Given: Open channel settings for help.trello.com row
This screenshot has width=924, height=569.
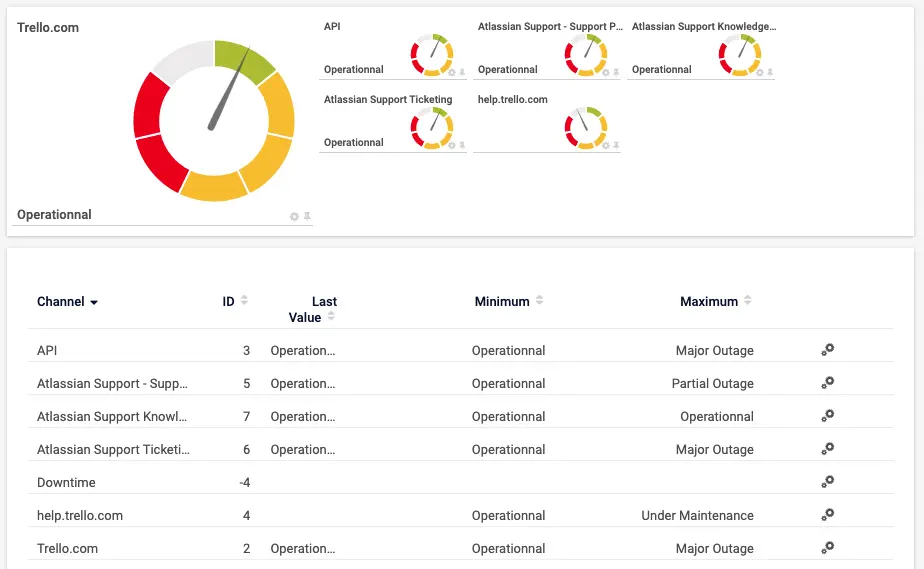Looking at the screenshot, I should [827, 515].
